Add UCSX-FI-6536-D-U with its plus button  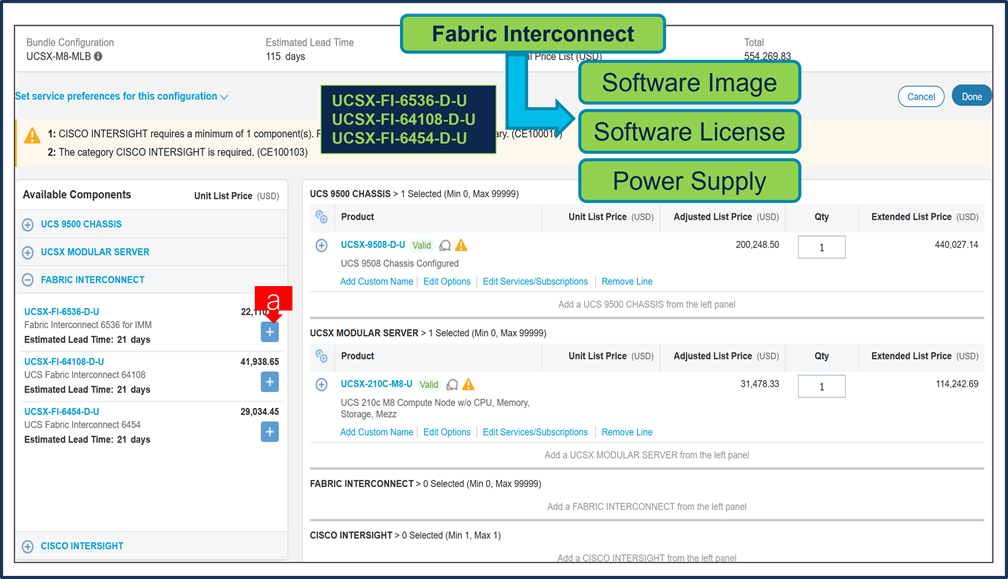point(270,332)
